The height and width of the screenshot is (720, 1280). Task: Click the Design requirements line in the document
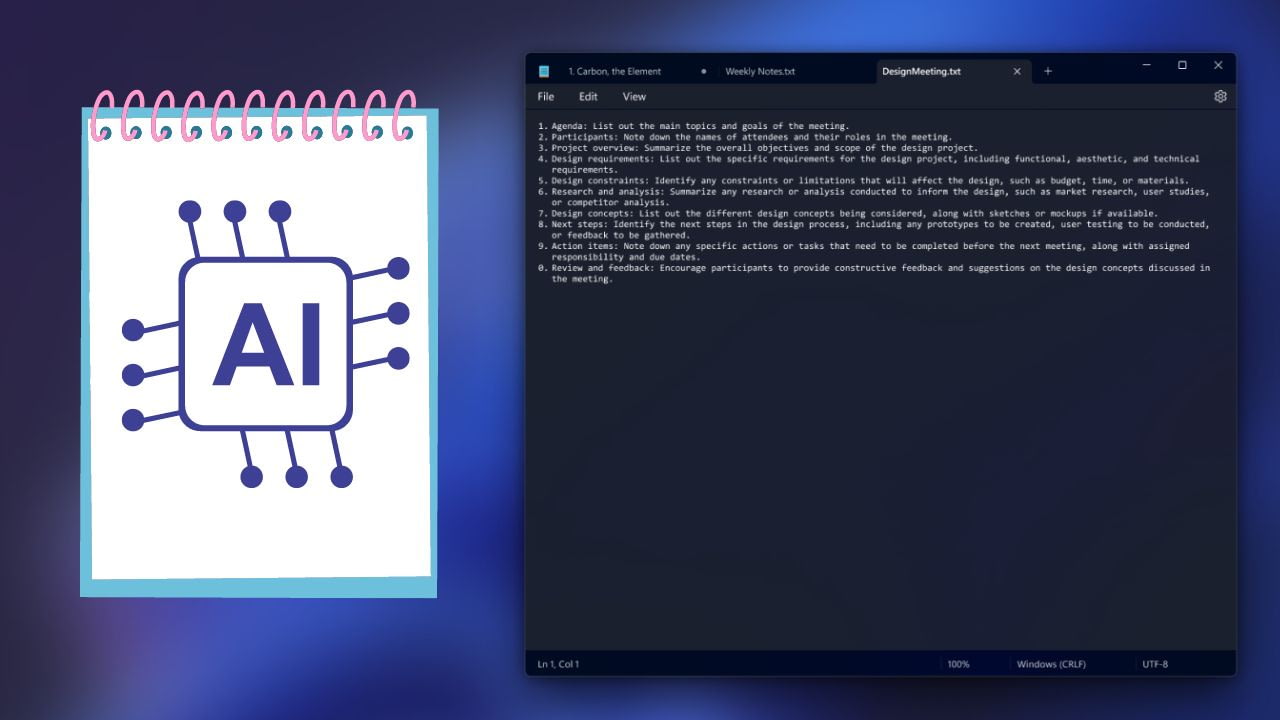(800, 158)
